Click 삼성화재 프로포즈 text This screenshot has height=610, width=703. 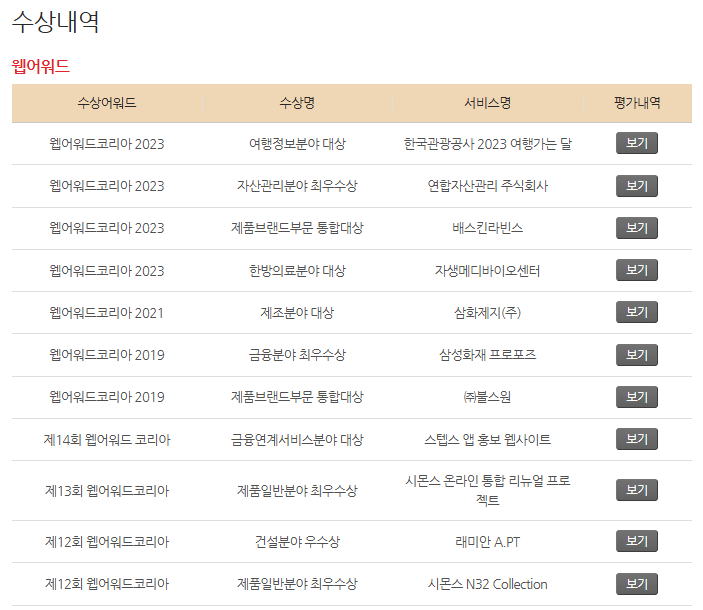coord(487,355)
